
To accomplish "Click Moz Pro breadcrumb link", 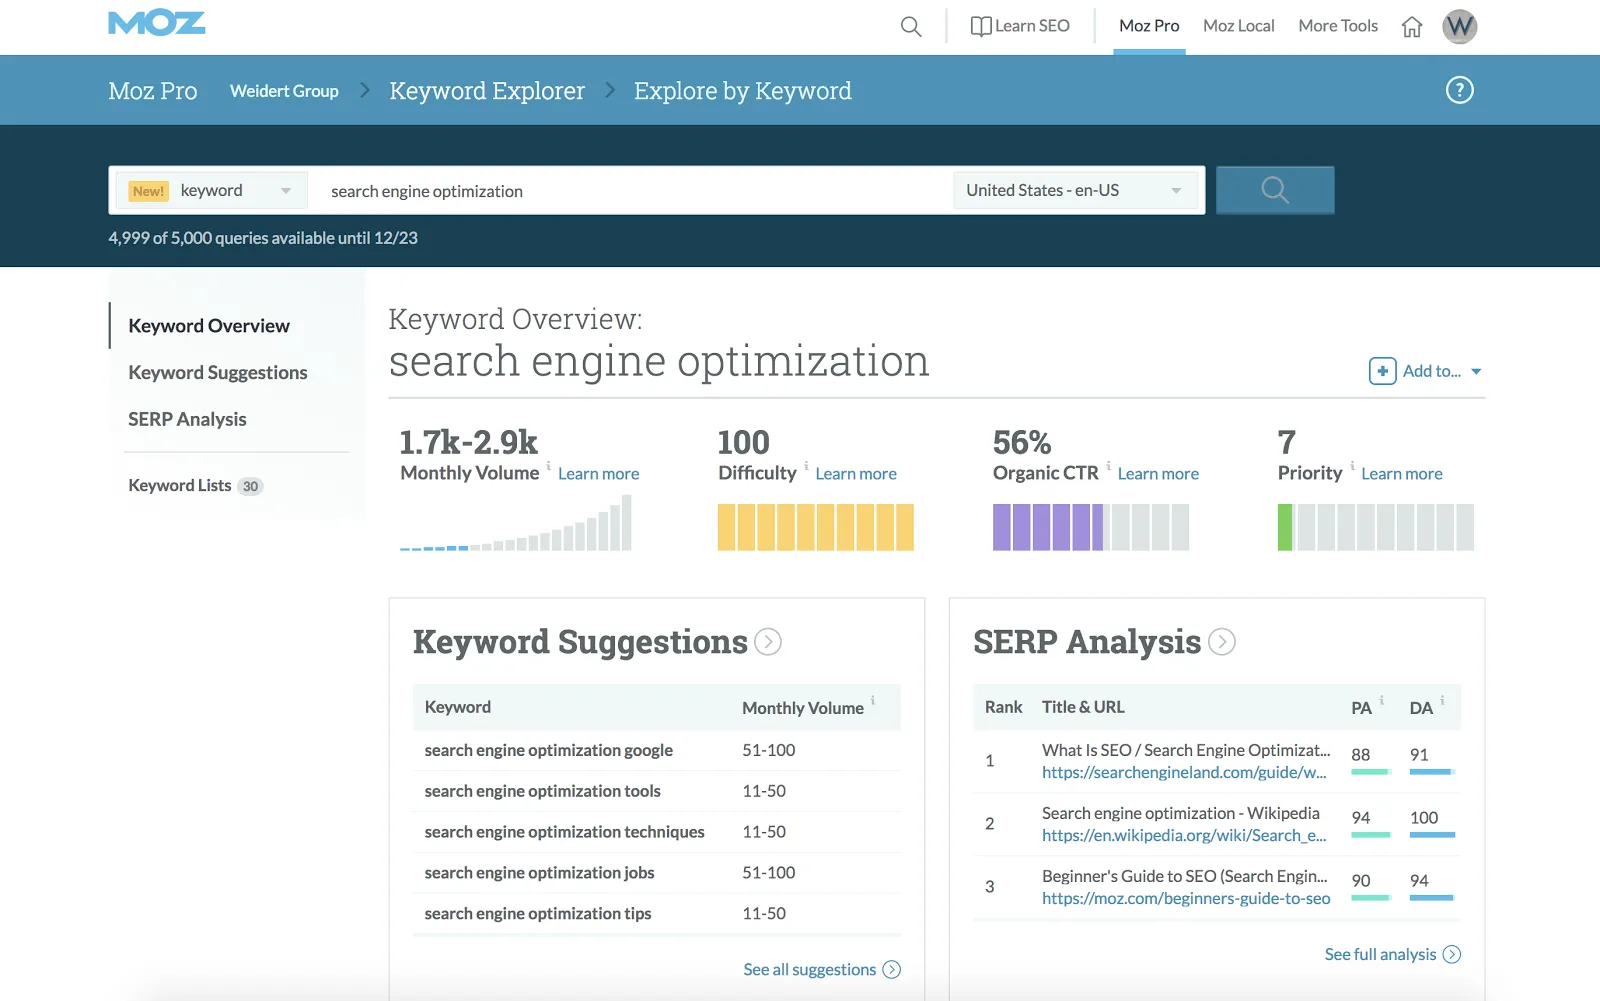I will (153, 91).
